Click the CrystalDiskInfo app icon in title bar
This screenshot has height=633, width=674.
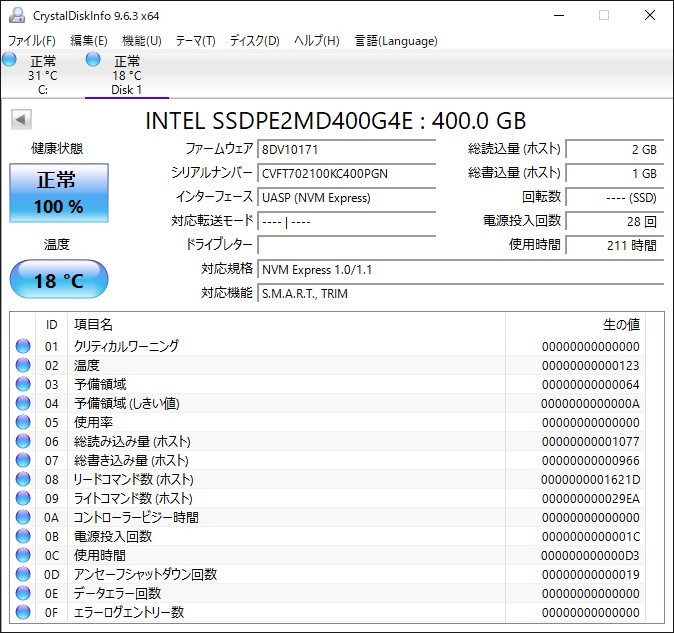click(17, 15)
